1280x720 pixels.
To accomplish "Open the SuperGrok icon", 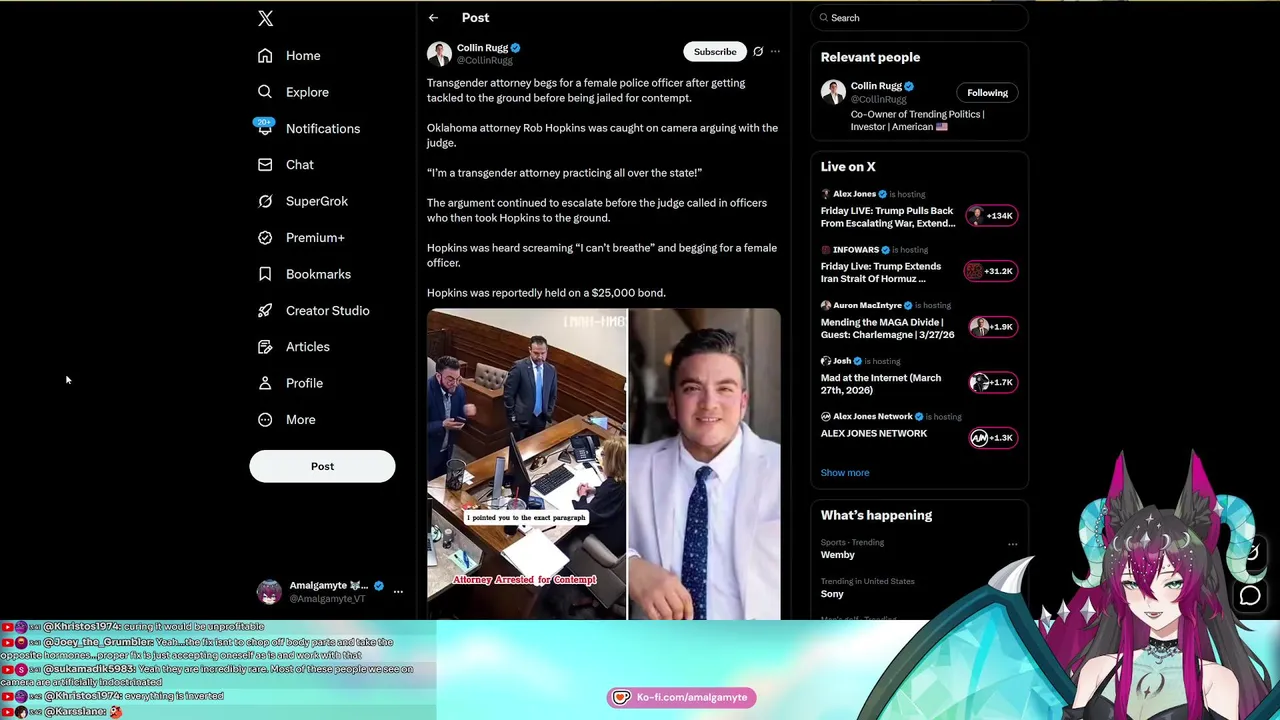I will tap(265, 201).
